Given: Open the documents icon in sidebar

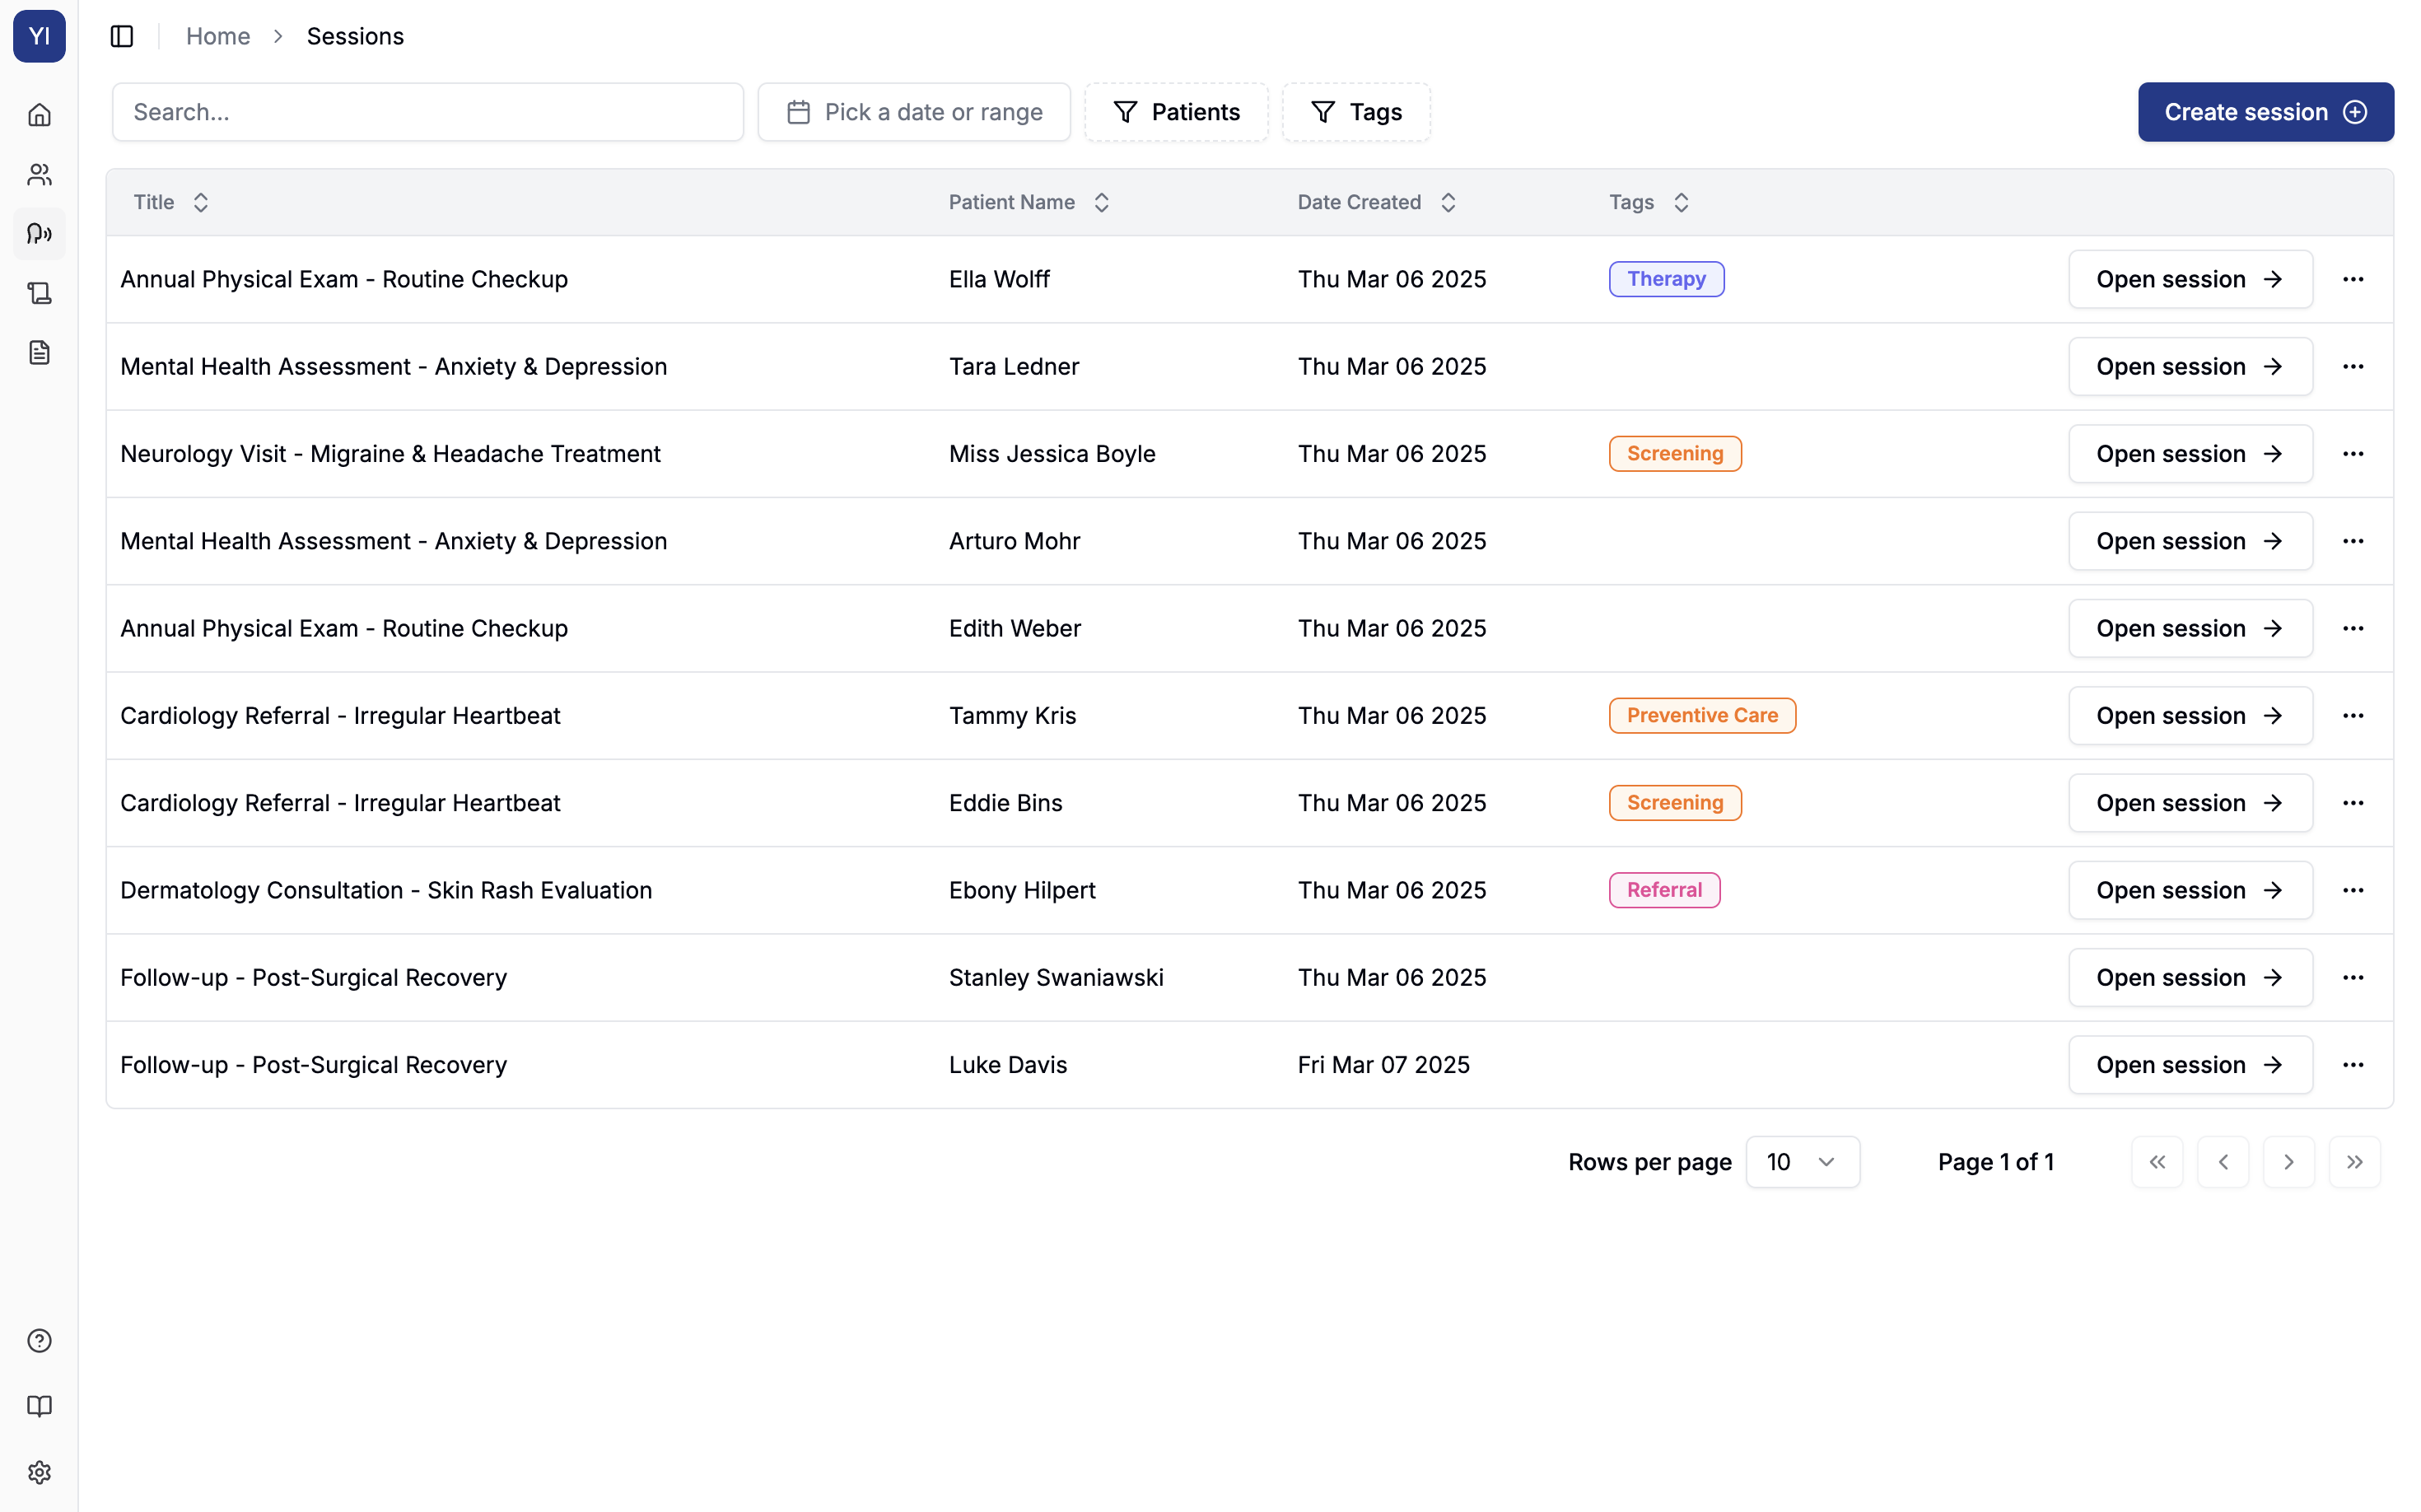Looking at the screenshot, I should pos(39,352).
